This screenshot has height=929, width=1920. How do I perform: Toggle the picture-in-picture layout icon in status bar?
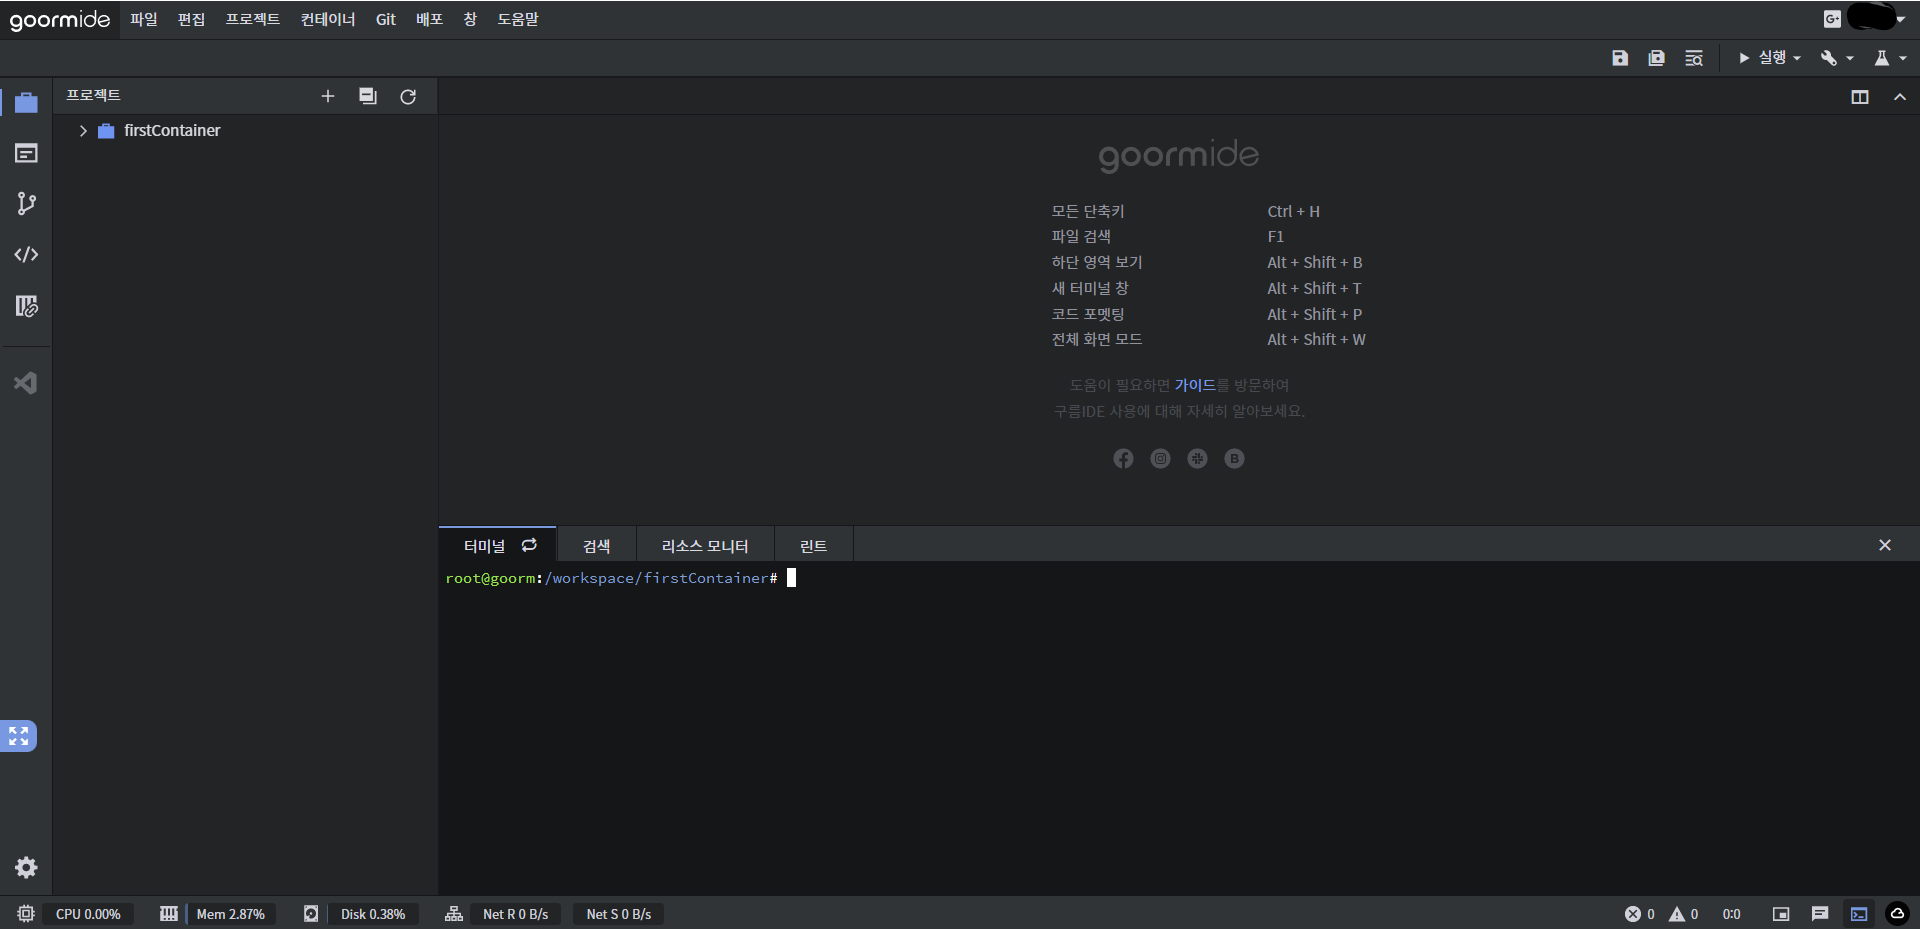pyautogui.click(x=1781, y=914)
